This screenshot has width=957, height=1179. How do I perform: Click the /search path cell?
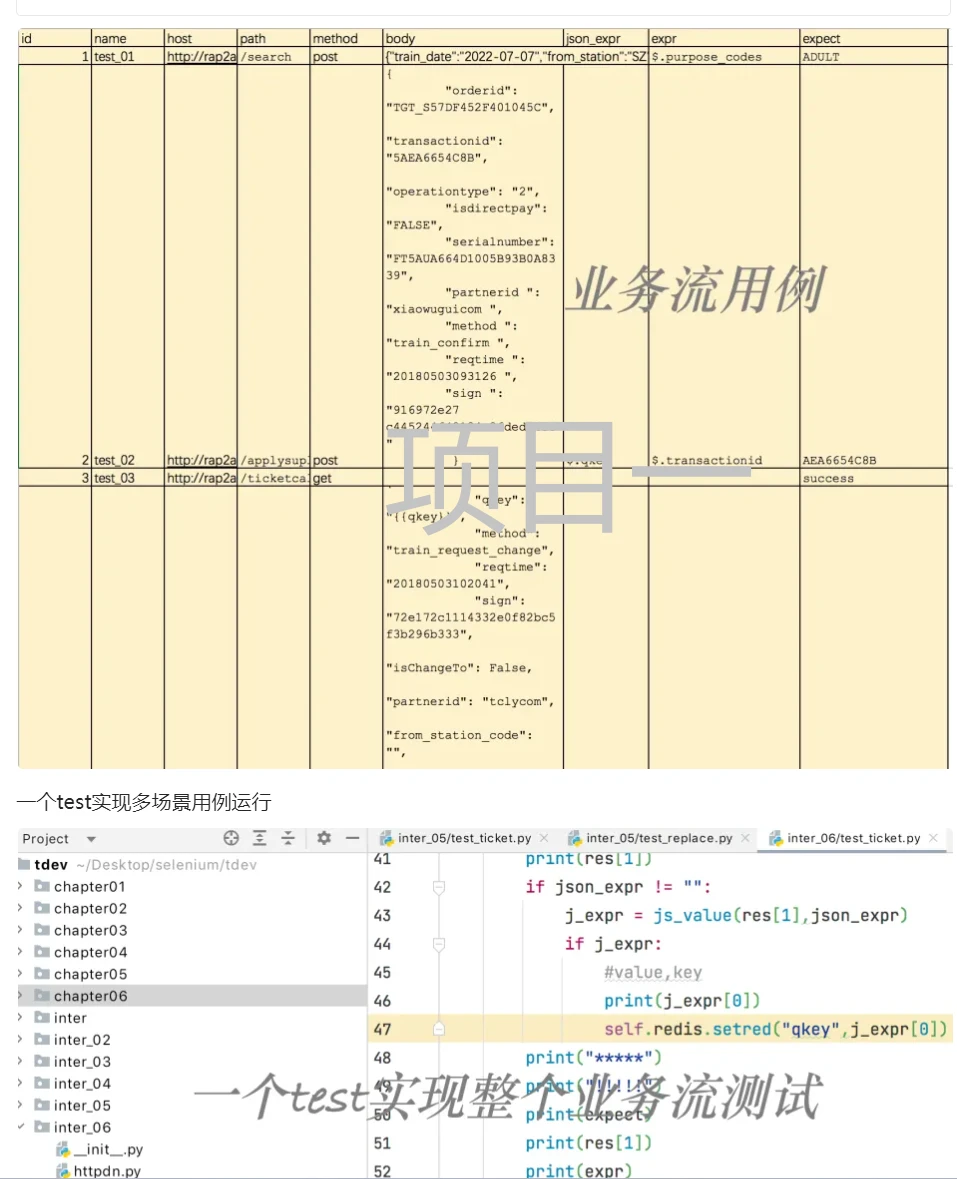click(x=273, y=56)
